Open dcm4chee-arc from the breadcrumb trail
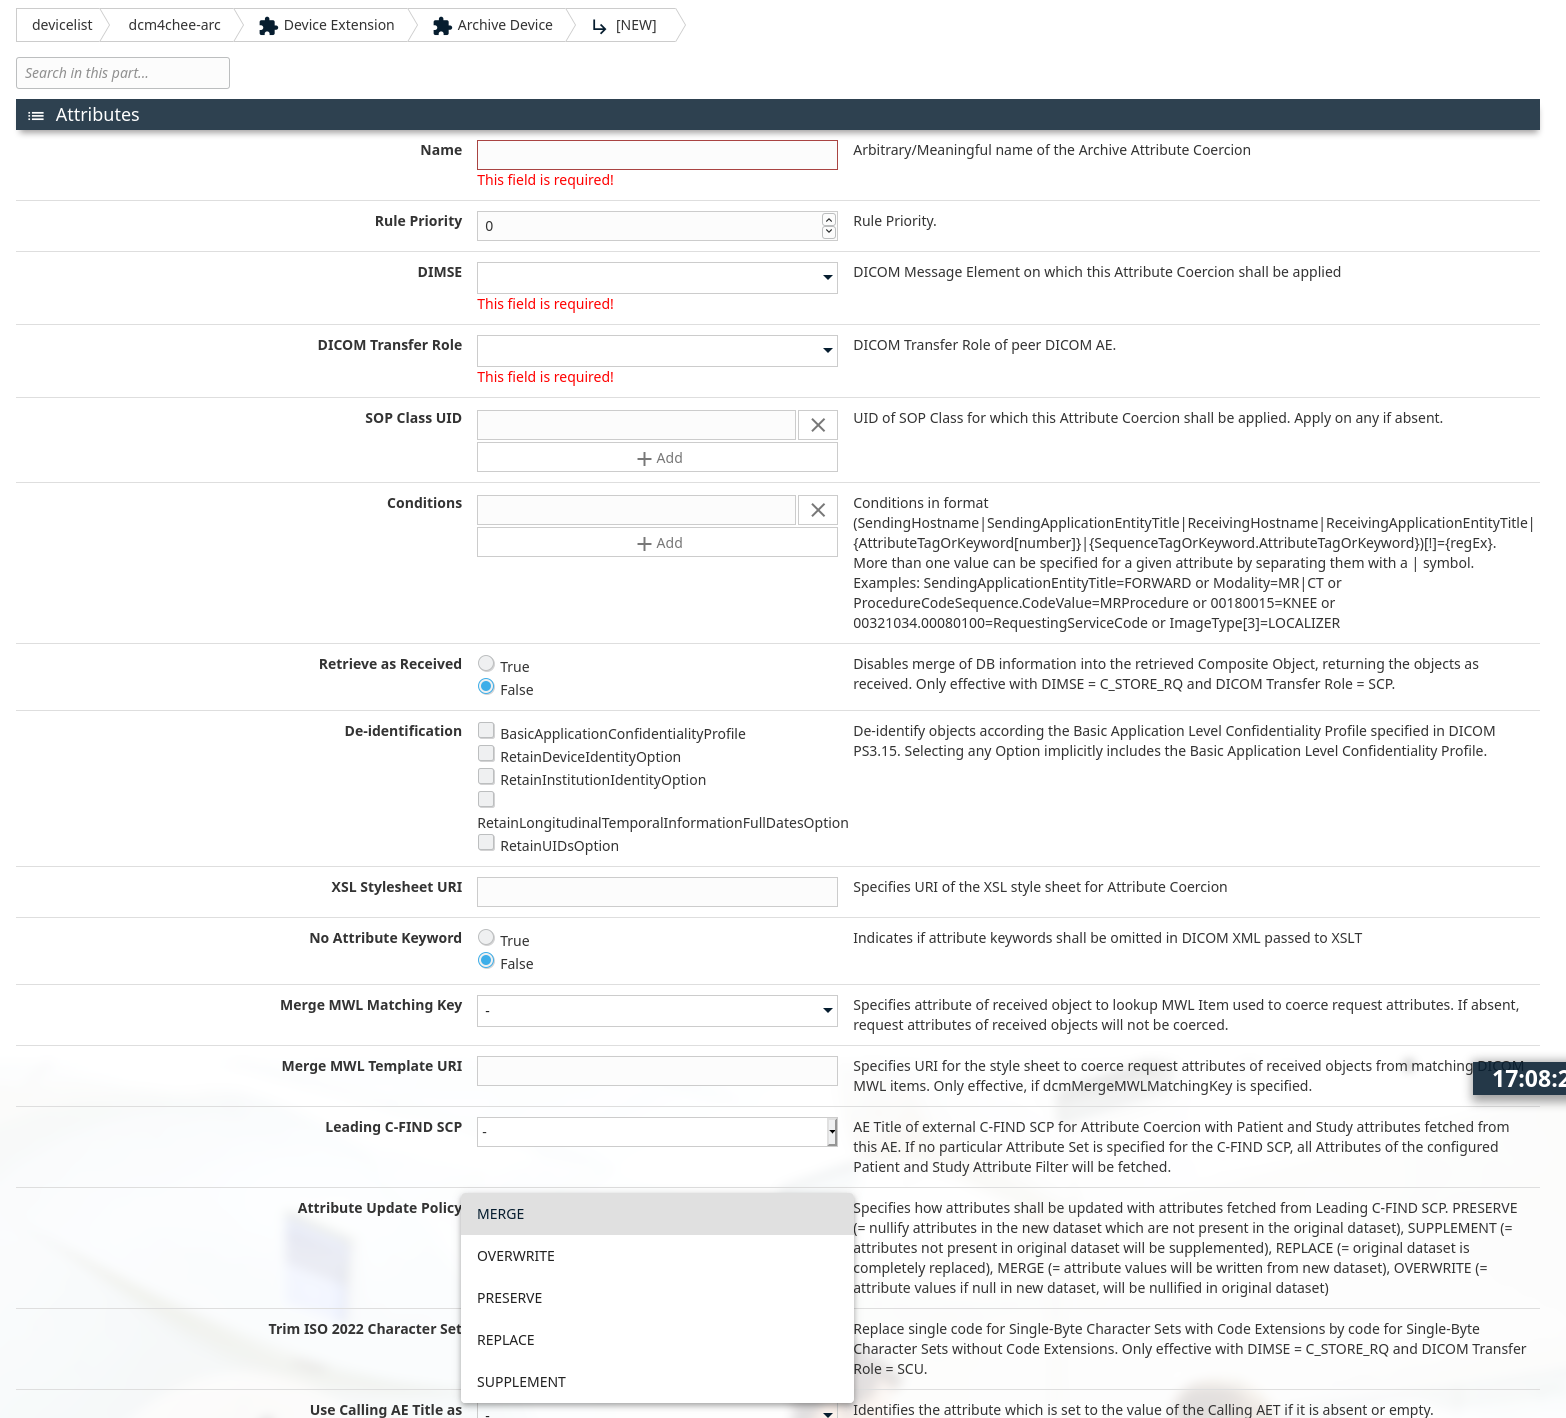1566x1418 pixels. click(x=173, y=25)
